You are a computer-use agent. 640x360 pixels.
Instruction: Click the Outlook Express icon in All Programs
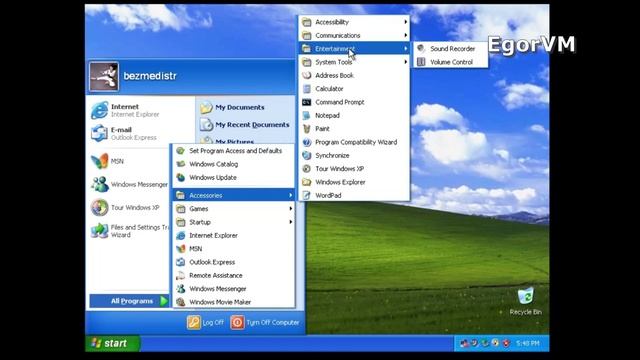[180, 262]
